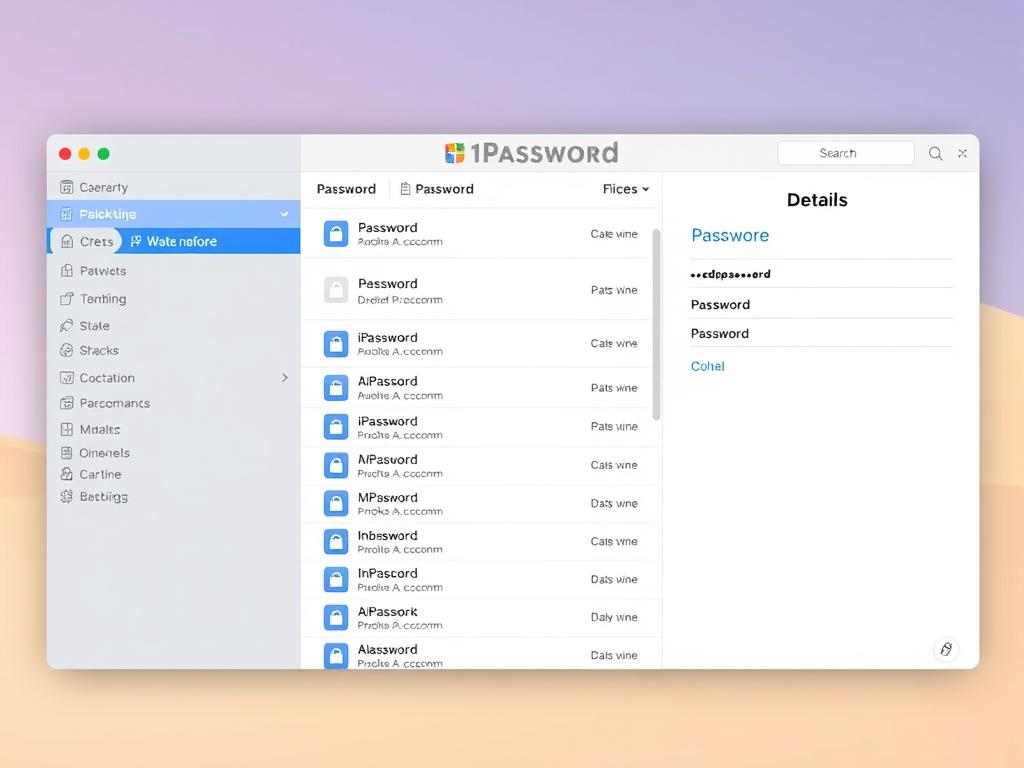Image resolution: width=1024 pixels, height=768 pixels.
Task: Select the first Password tab
Action: (346, 189)
